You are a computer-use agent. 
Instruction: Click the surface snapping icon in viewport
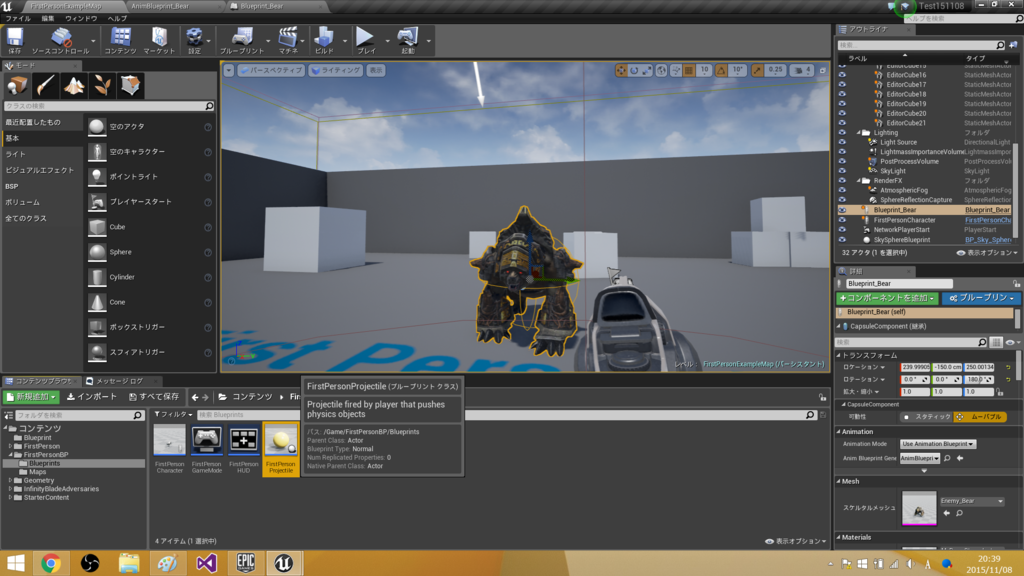(676, 71)
